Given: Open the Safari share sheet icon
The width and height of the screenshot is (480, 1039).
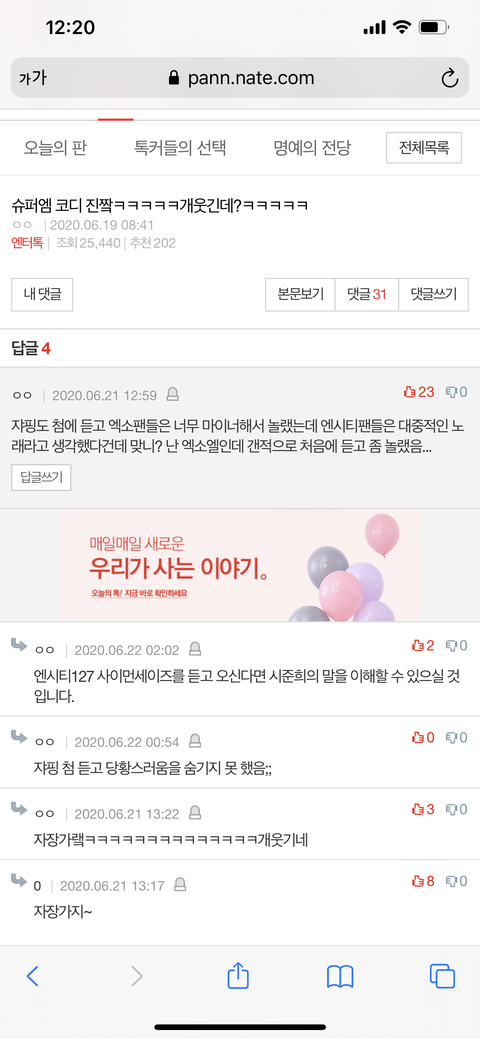Looking at the screenshot, I should click(238, 976).
